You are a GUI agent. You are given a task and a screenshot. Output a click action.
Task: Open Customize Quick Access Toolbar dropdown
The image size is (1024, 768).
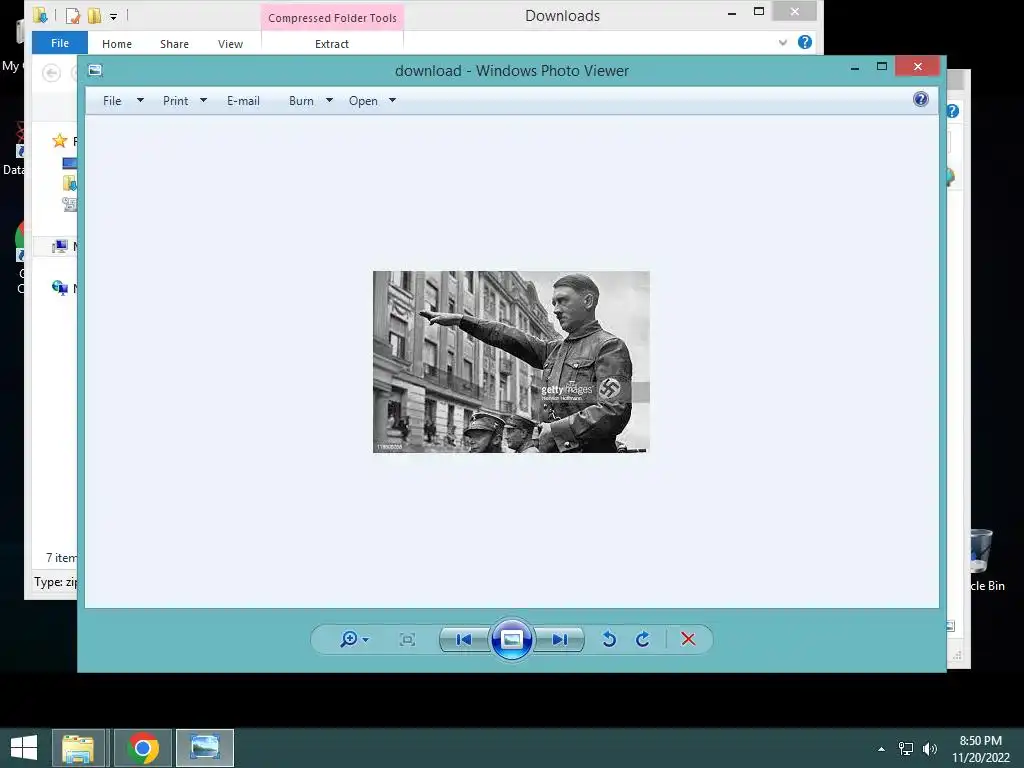point(114,16)
